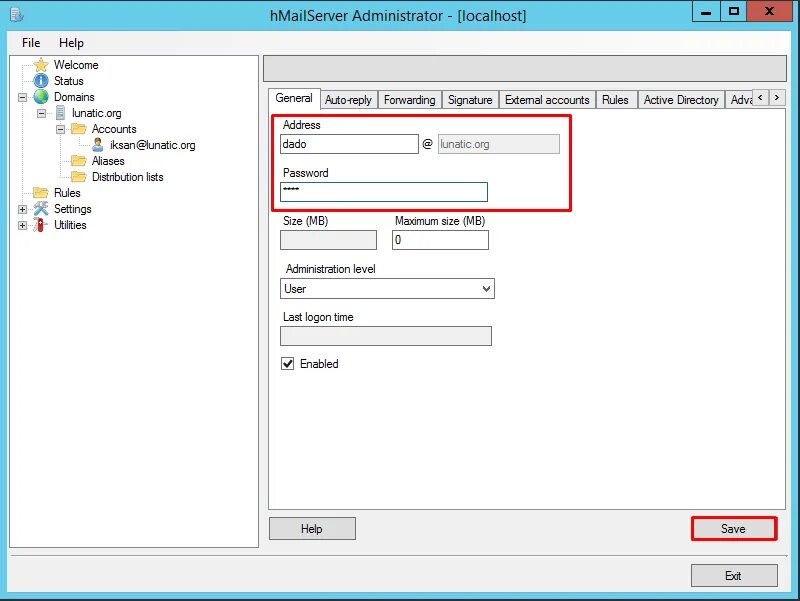Click the Settings tools icon
This screenshot has width=800, height=601.
[x=41, y=209]
